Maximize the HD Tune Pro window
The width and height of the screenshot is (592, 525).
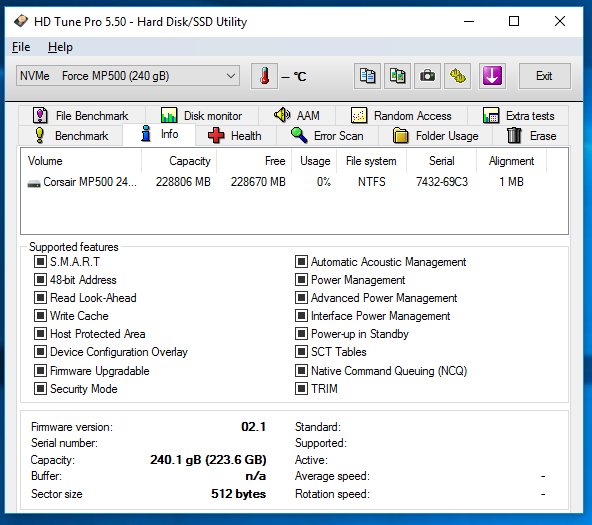pyautogui.click(x=514, y=21)
